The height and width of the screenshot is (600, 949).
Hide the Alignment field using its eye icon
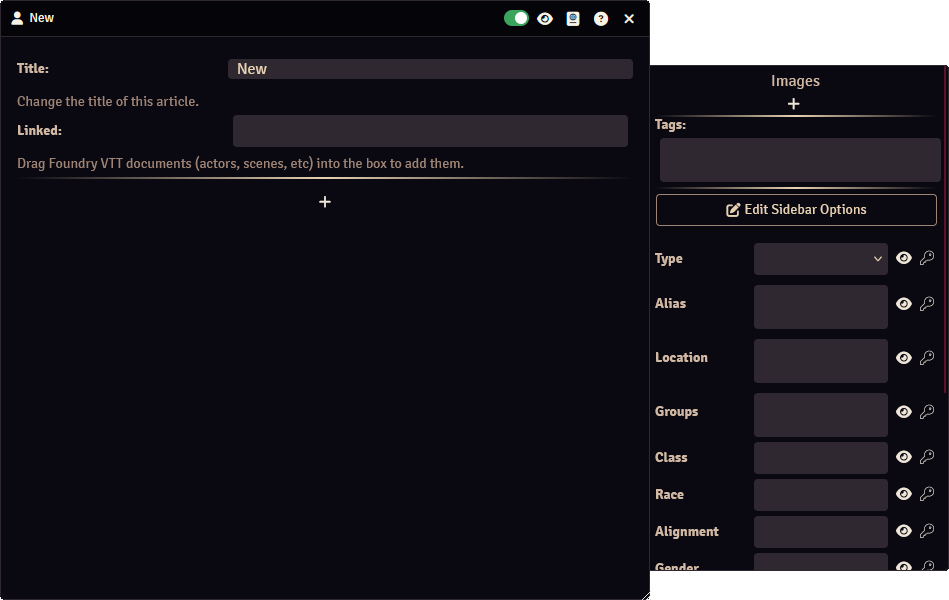(904, 531)
